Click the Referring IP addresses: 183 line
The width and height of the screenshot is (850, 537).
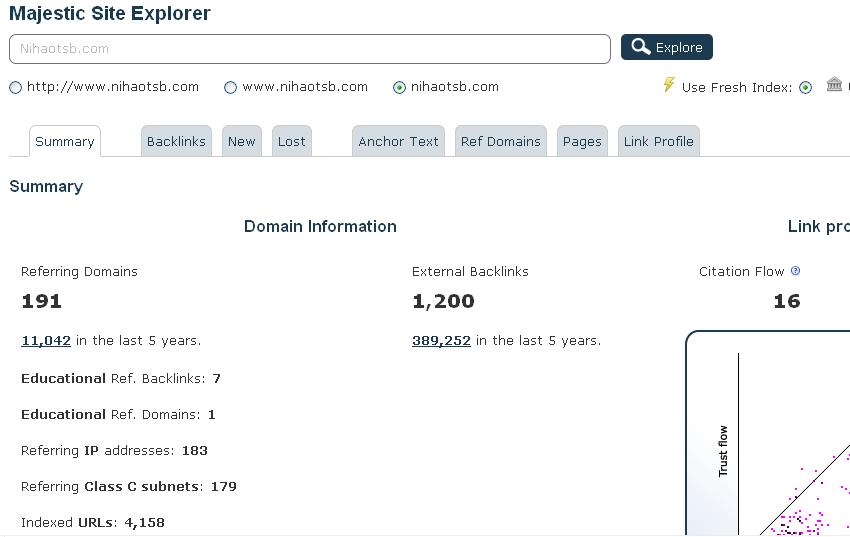tap(114, 451)
